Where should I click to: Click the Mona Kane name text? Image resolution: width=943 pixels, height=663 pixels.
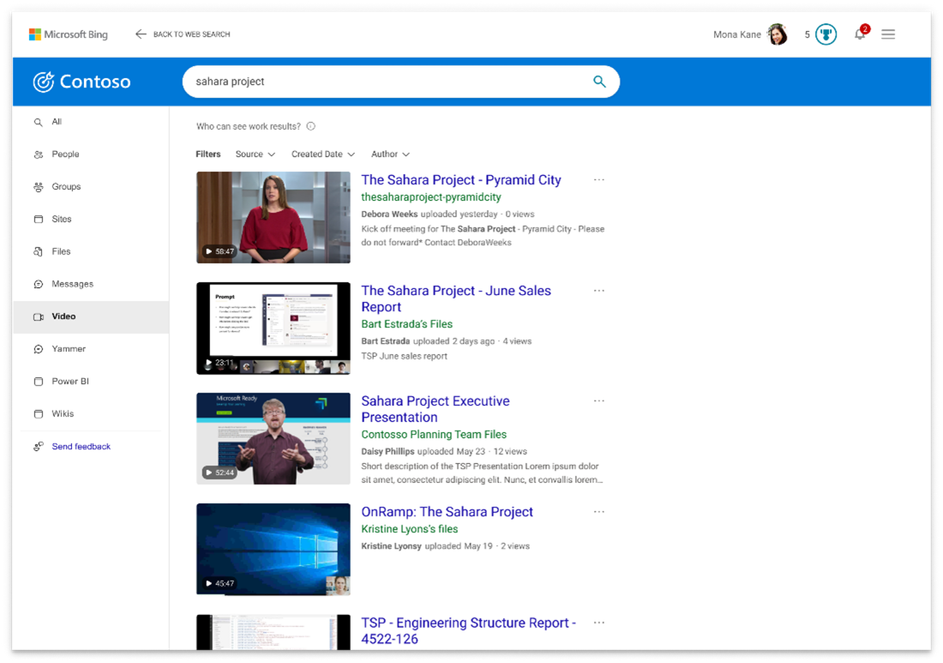(x=737, y=34)
